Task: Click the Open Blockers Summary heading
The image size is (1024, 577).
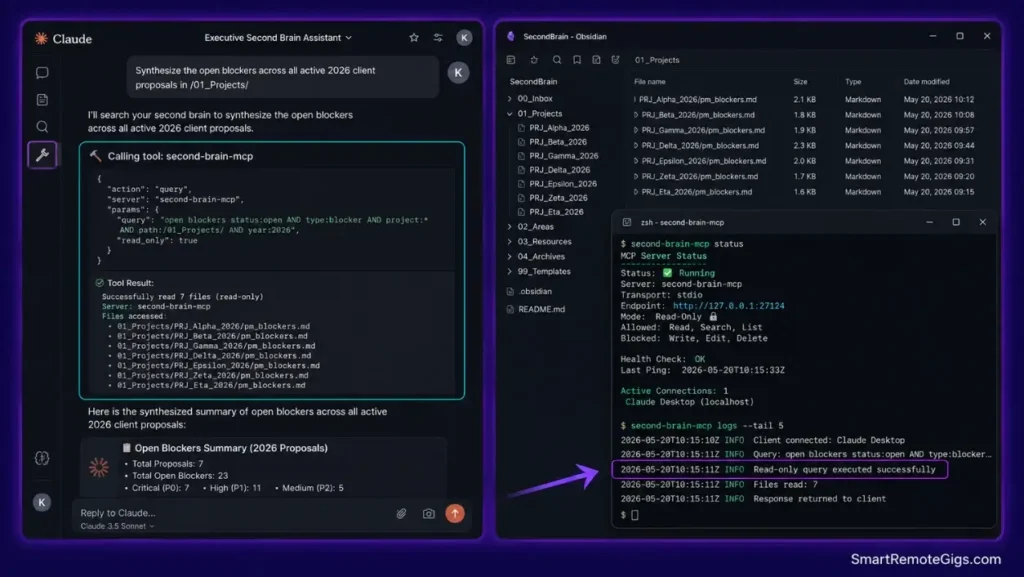Action: point(231,448)
